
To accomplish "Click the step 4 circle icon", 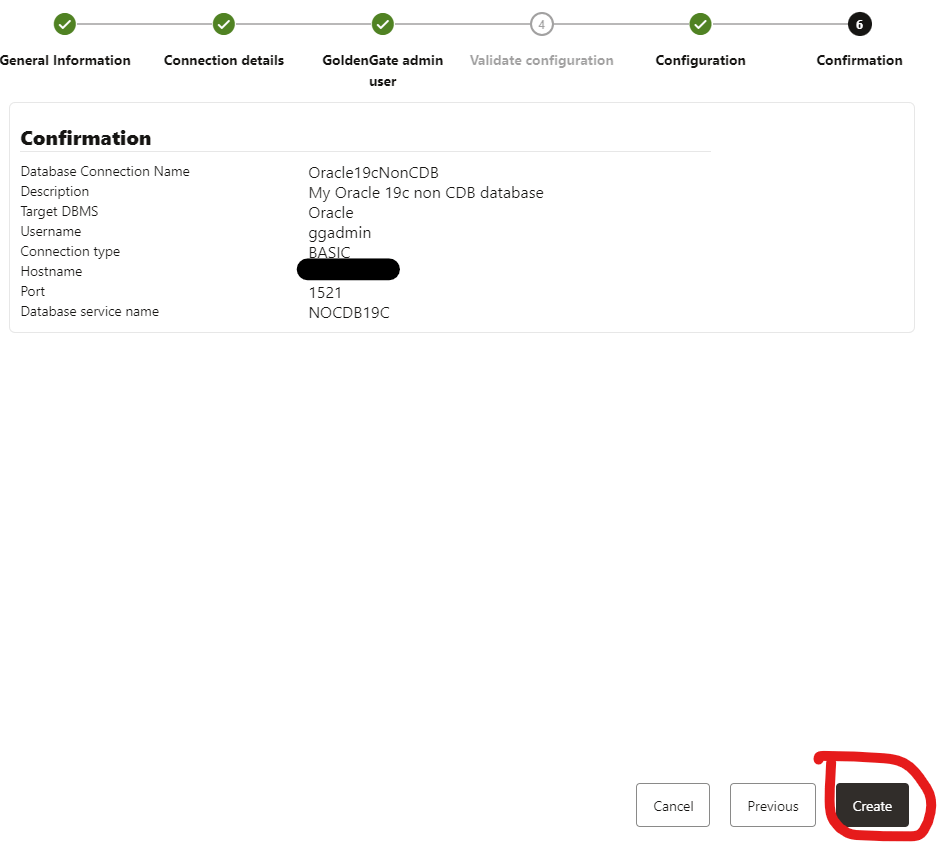I will [x=541, y=24].
